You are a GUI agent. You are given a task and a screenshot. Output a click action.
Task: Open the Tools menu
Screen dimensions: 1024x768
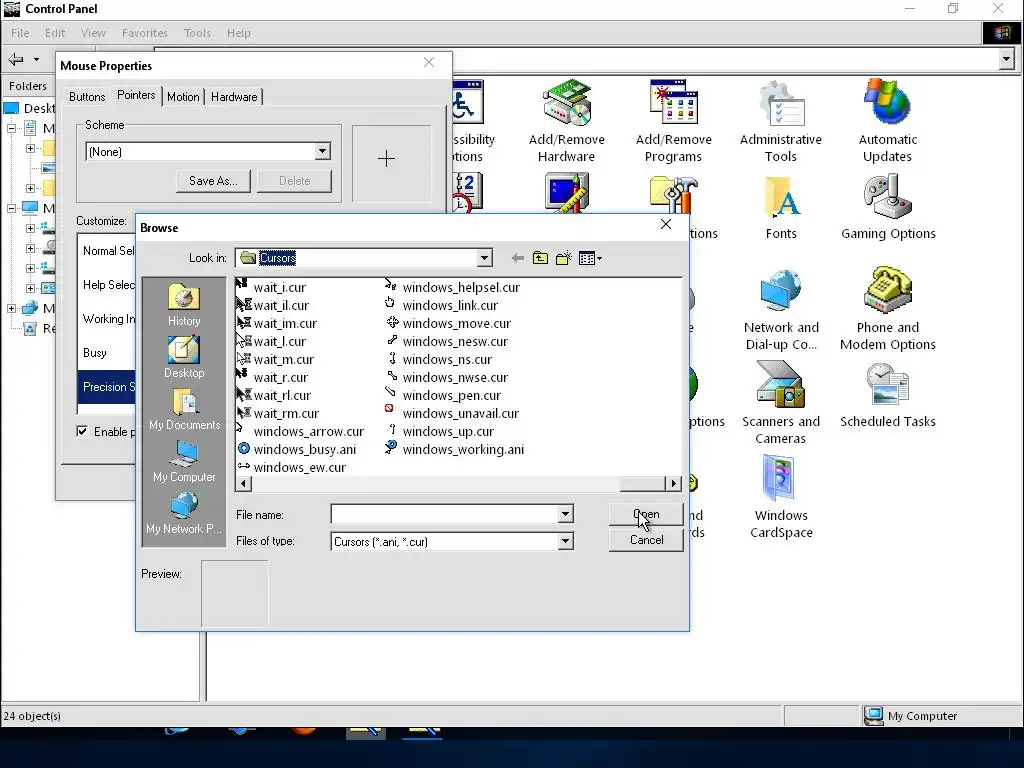click(x=197, y=33)
